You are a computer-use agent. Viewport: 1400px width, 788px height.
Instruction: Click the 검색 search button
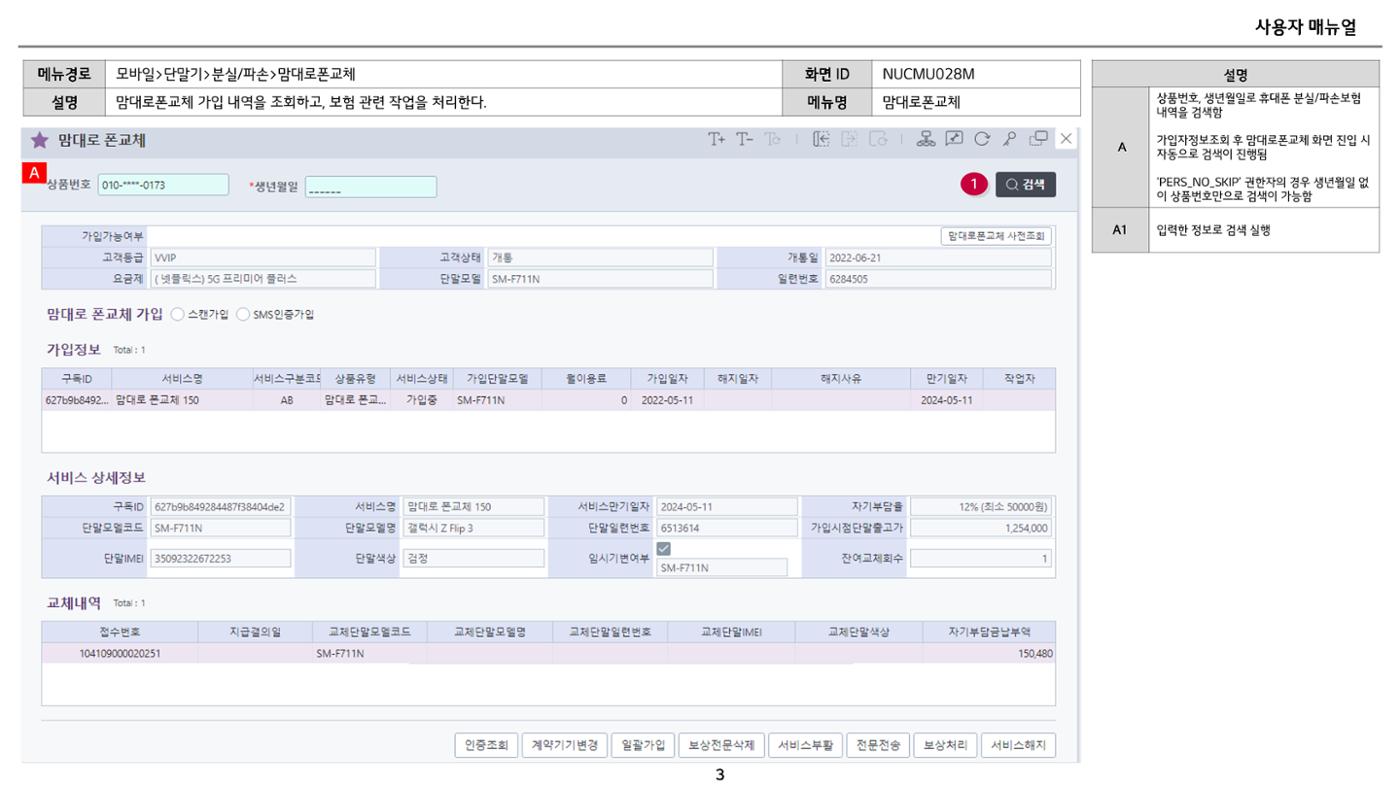(x=1025, y=184)
